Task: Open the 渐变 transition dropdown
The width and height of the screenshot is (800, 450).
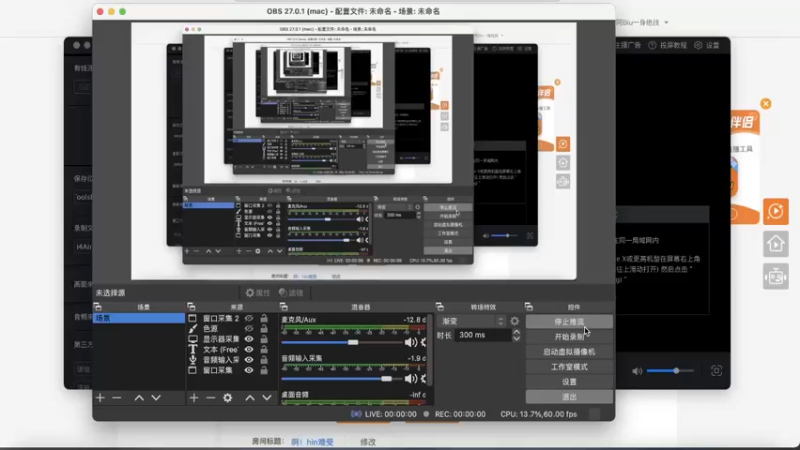Action: [472, 321]
